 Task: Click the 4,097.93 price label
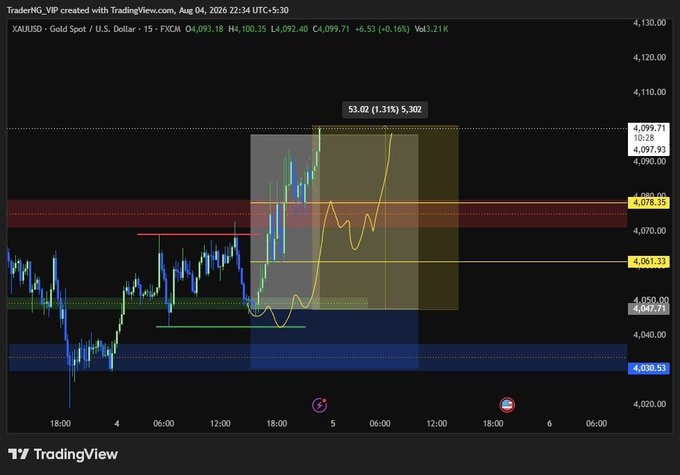(649, 150)
